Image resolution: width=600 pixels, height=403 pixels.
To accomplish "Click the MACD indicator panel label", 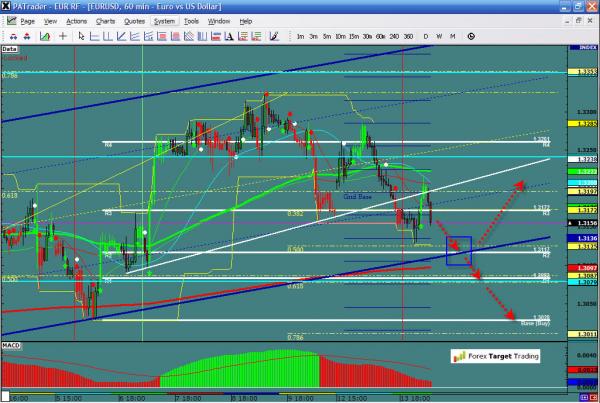I will pyautogui.click(x=12, y=346).
